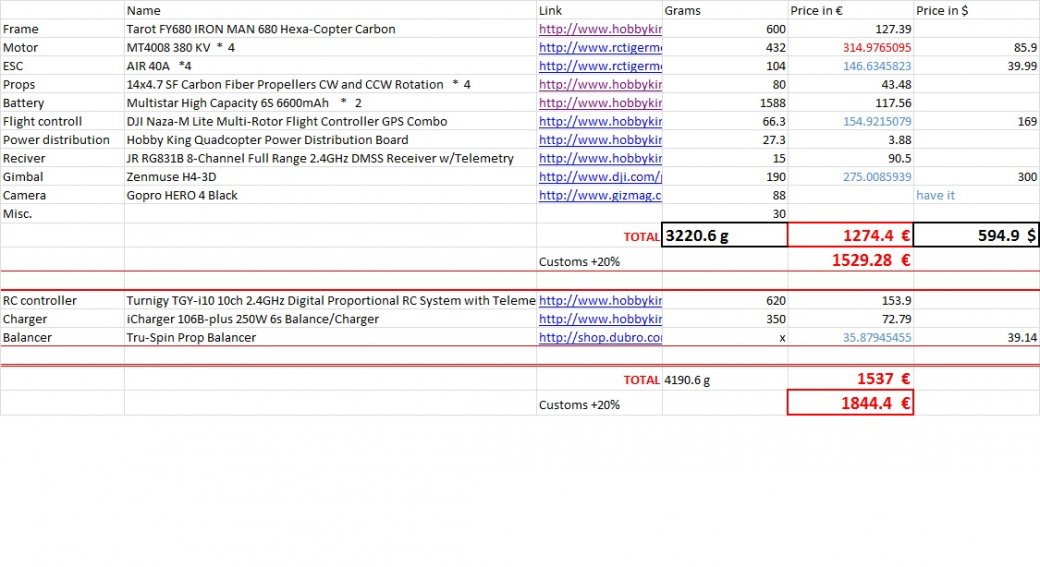Click the '1529.28 €' customs total cell
Viewport: 1040px width, 567px height.
point(850,260)
